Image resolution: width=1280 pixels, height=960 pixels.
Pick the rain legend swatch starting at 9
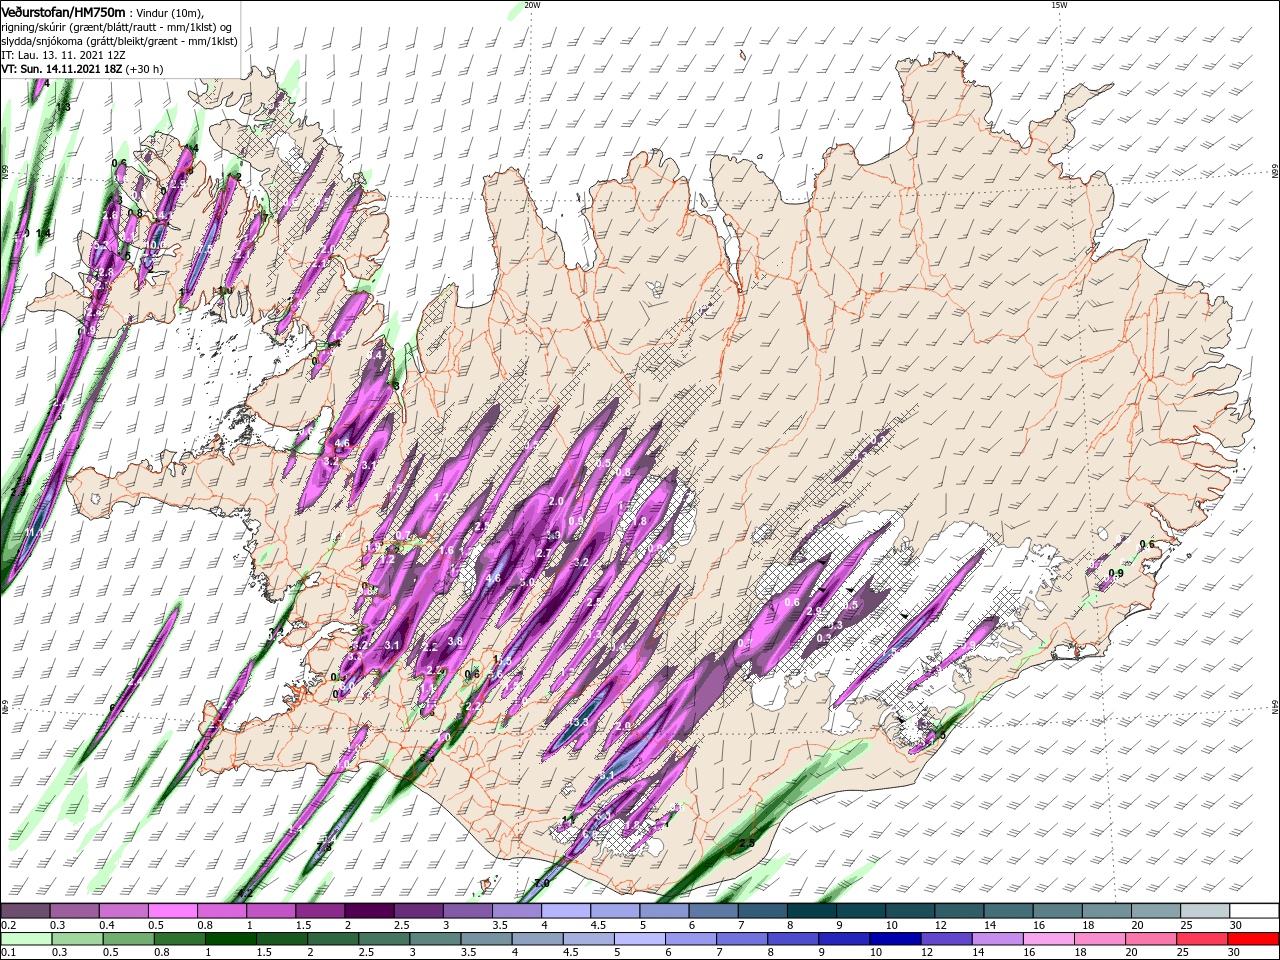click(x=843, y=939)
